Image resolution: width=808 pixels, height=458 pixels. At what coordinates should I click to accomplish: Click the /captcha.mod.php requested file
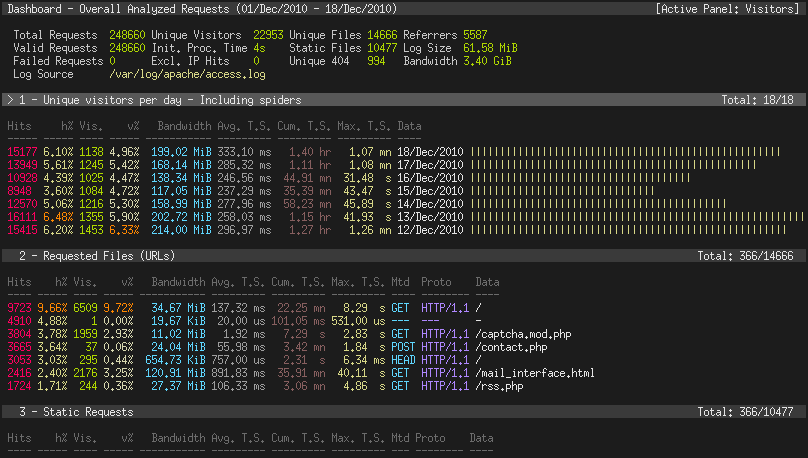click(x=524, y=334)
